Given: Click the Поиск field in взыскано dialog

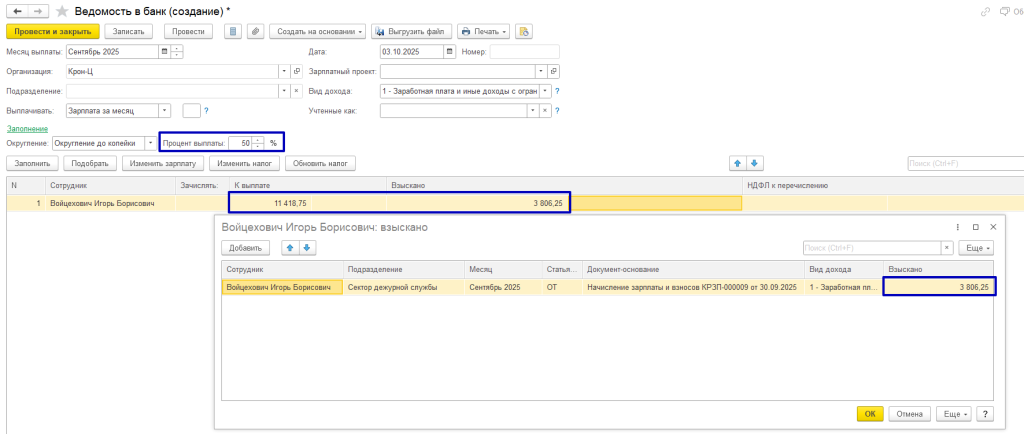Looking at the screenshot, I should (x=870, y=248).
